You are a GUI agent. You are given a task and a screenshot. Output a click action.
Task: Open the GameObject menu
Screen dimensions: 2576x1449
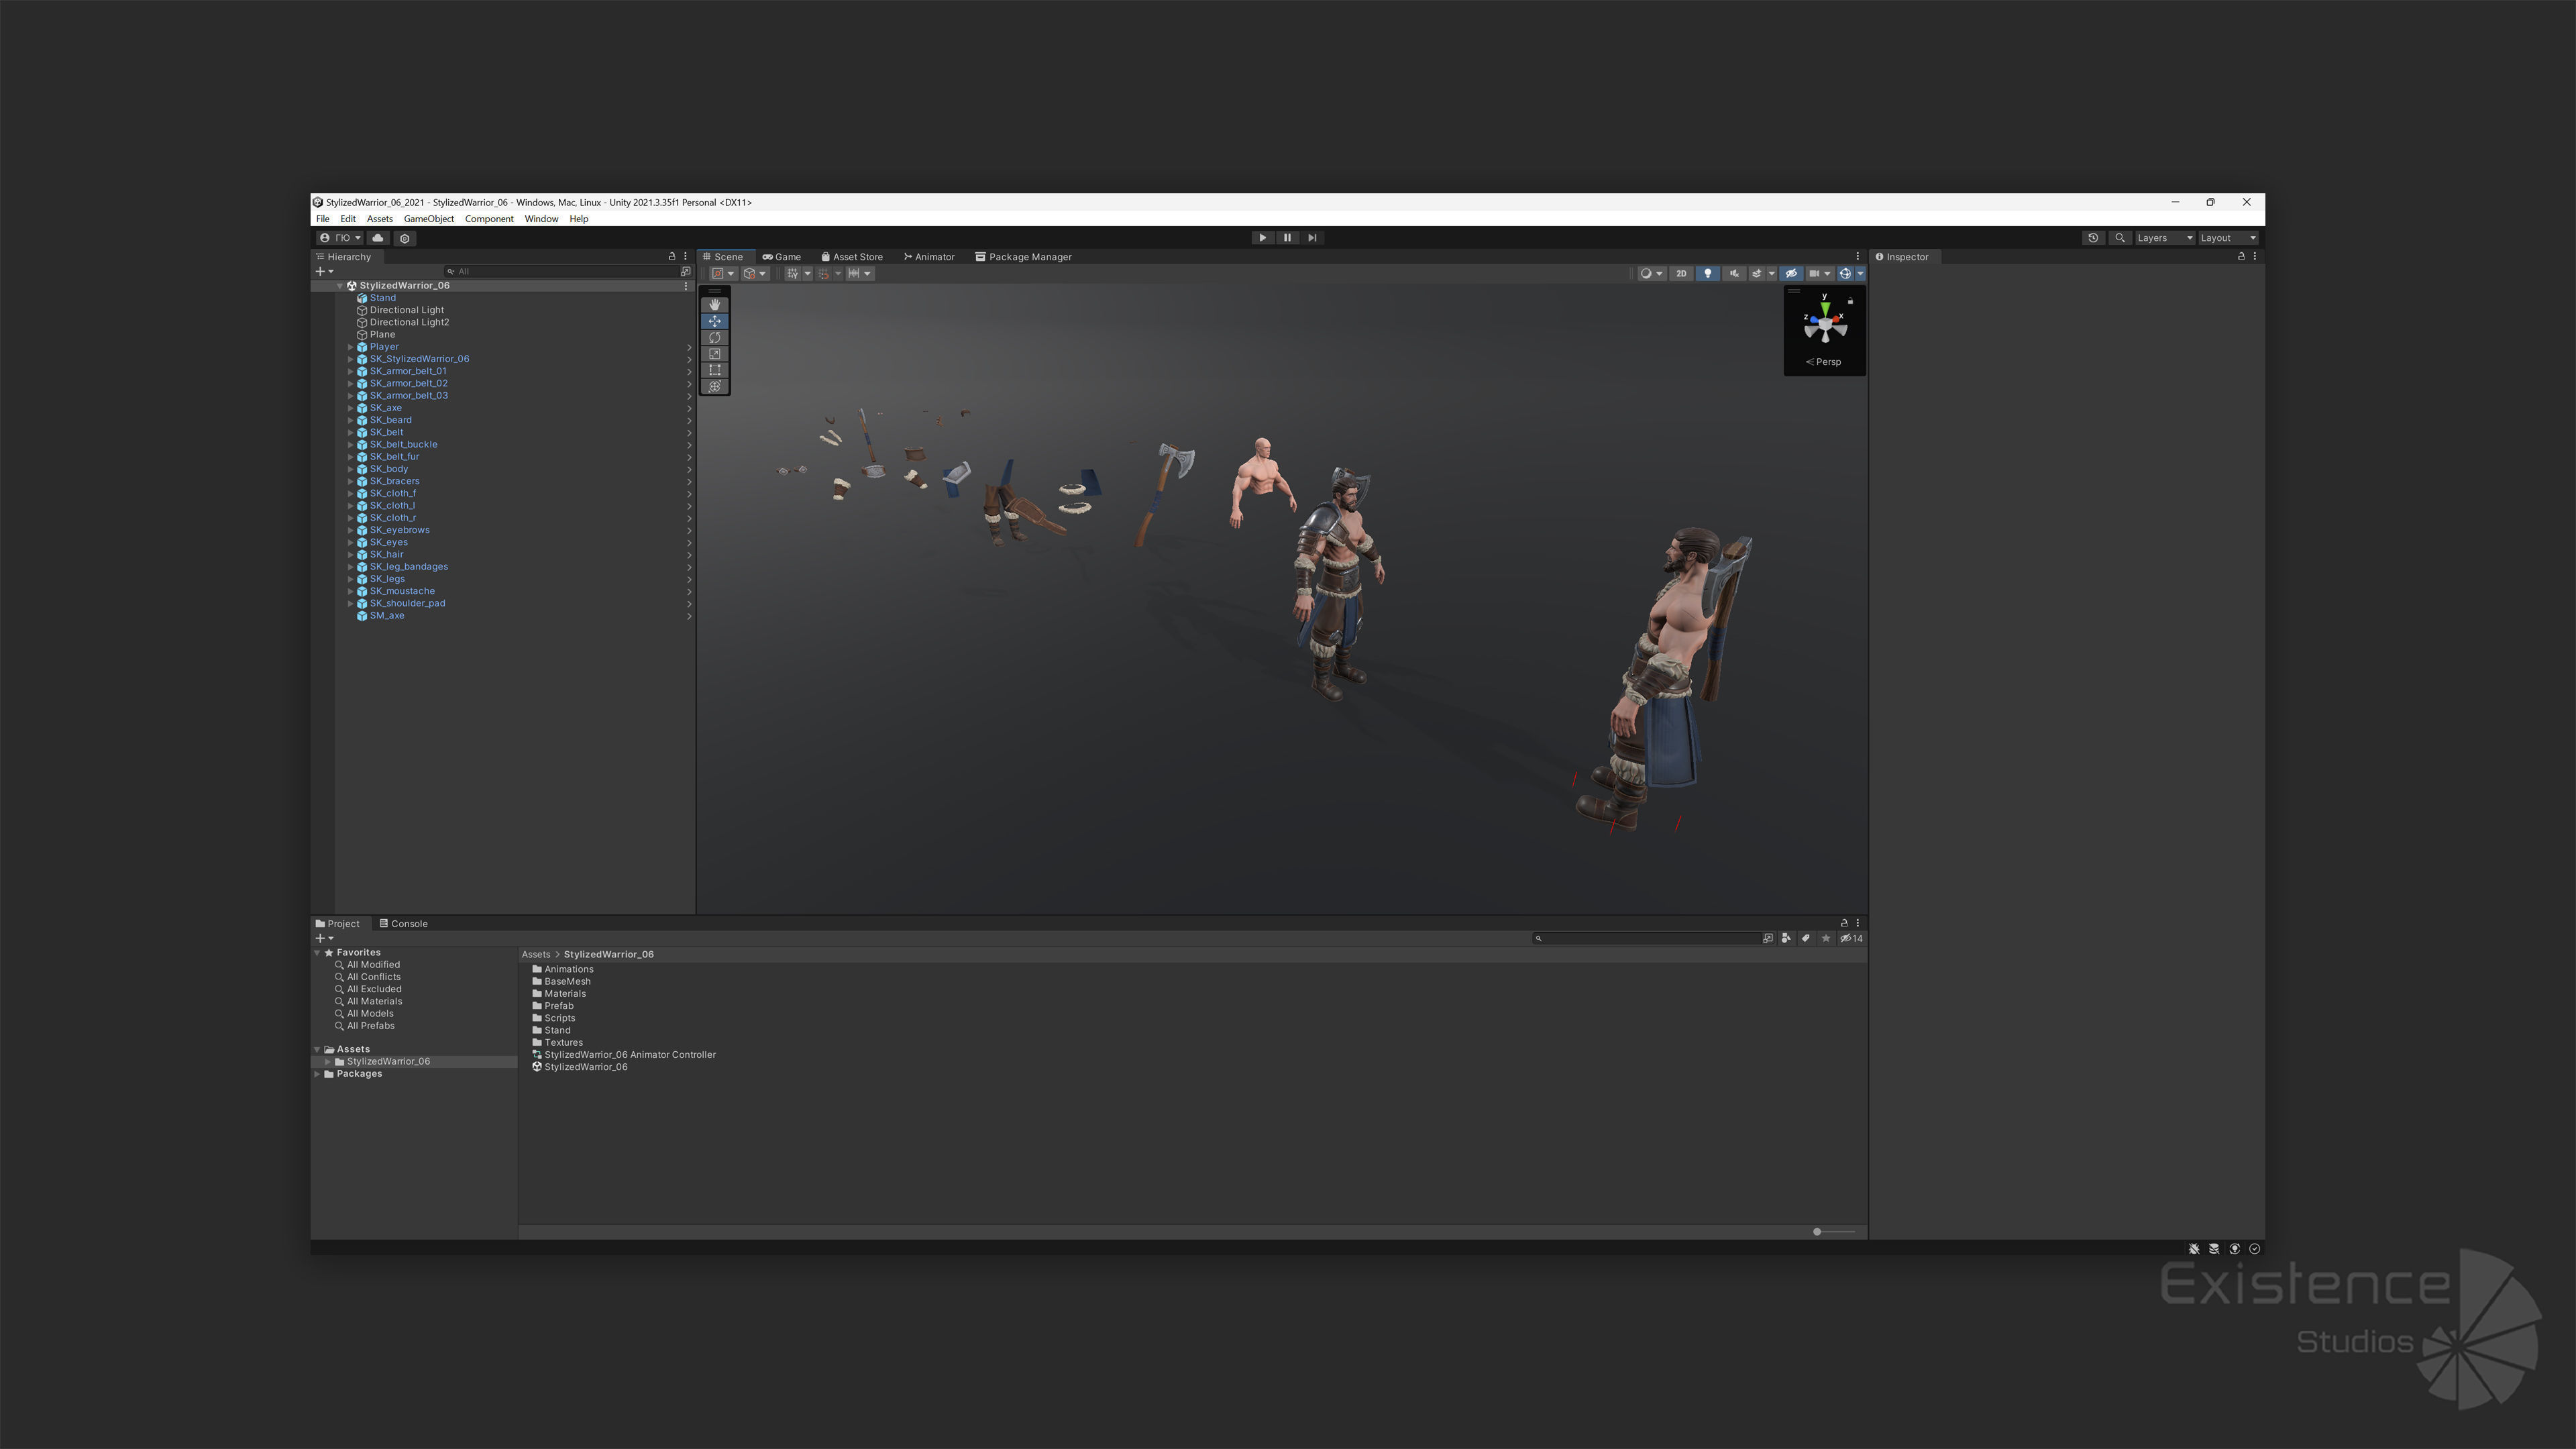point(428,219)
